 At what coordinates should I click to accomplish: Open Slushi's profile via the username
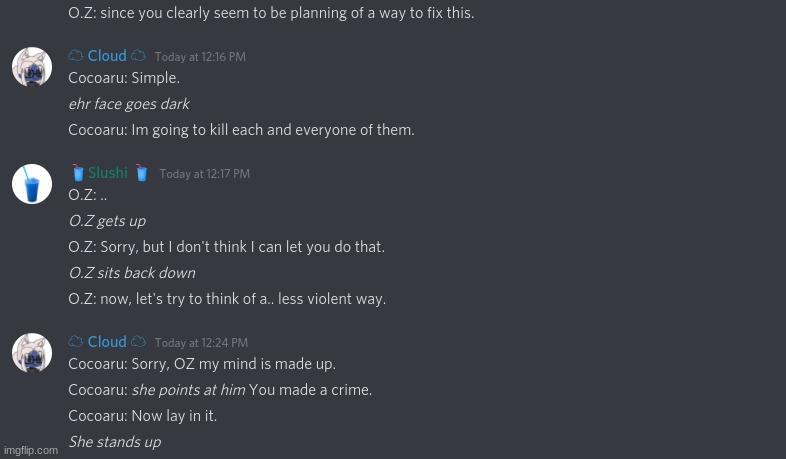[108, 173]
